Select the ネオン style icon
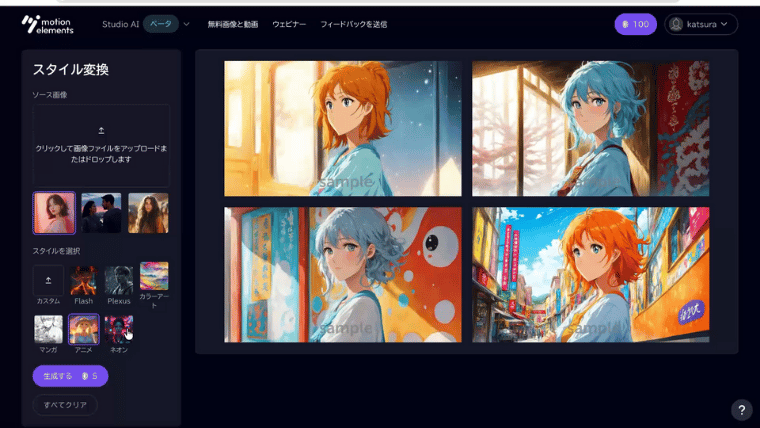This screenshot has width=760, height=428. click(119, 329)
